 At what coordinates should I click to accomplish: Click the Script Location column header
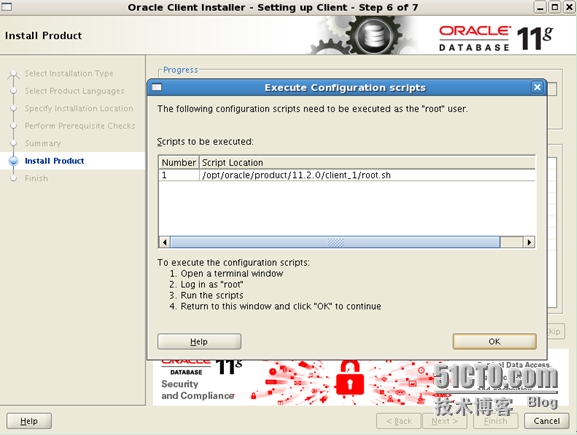point(367,162)
